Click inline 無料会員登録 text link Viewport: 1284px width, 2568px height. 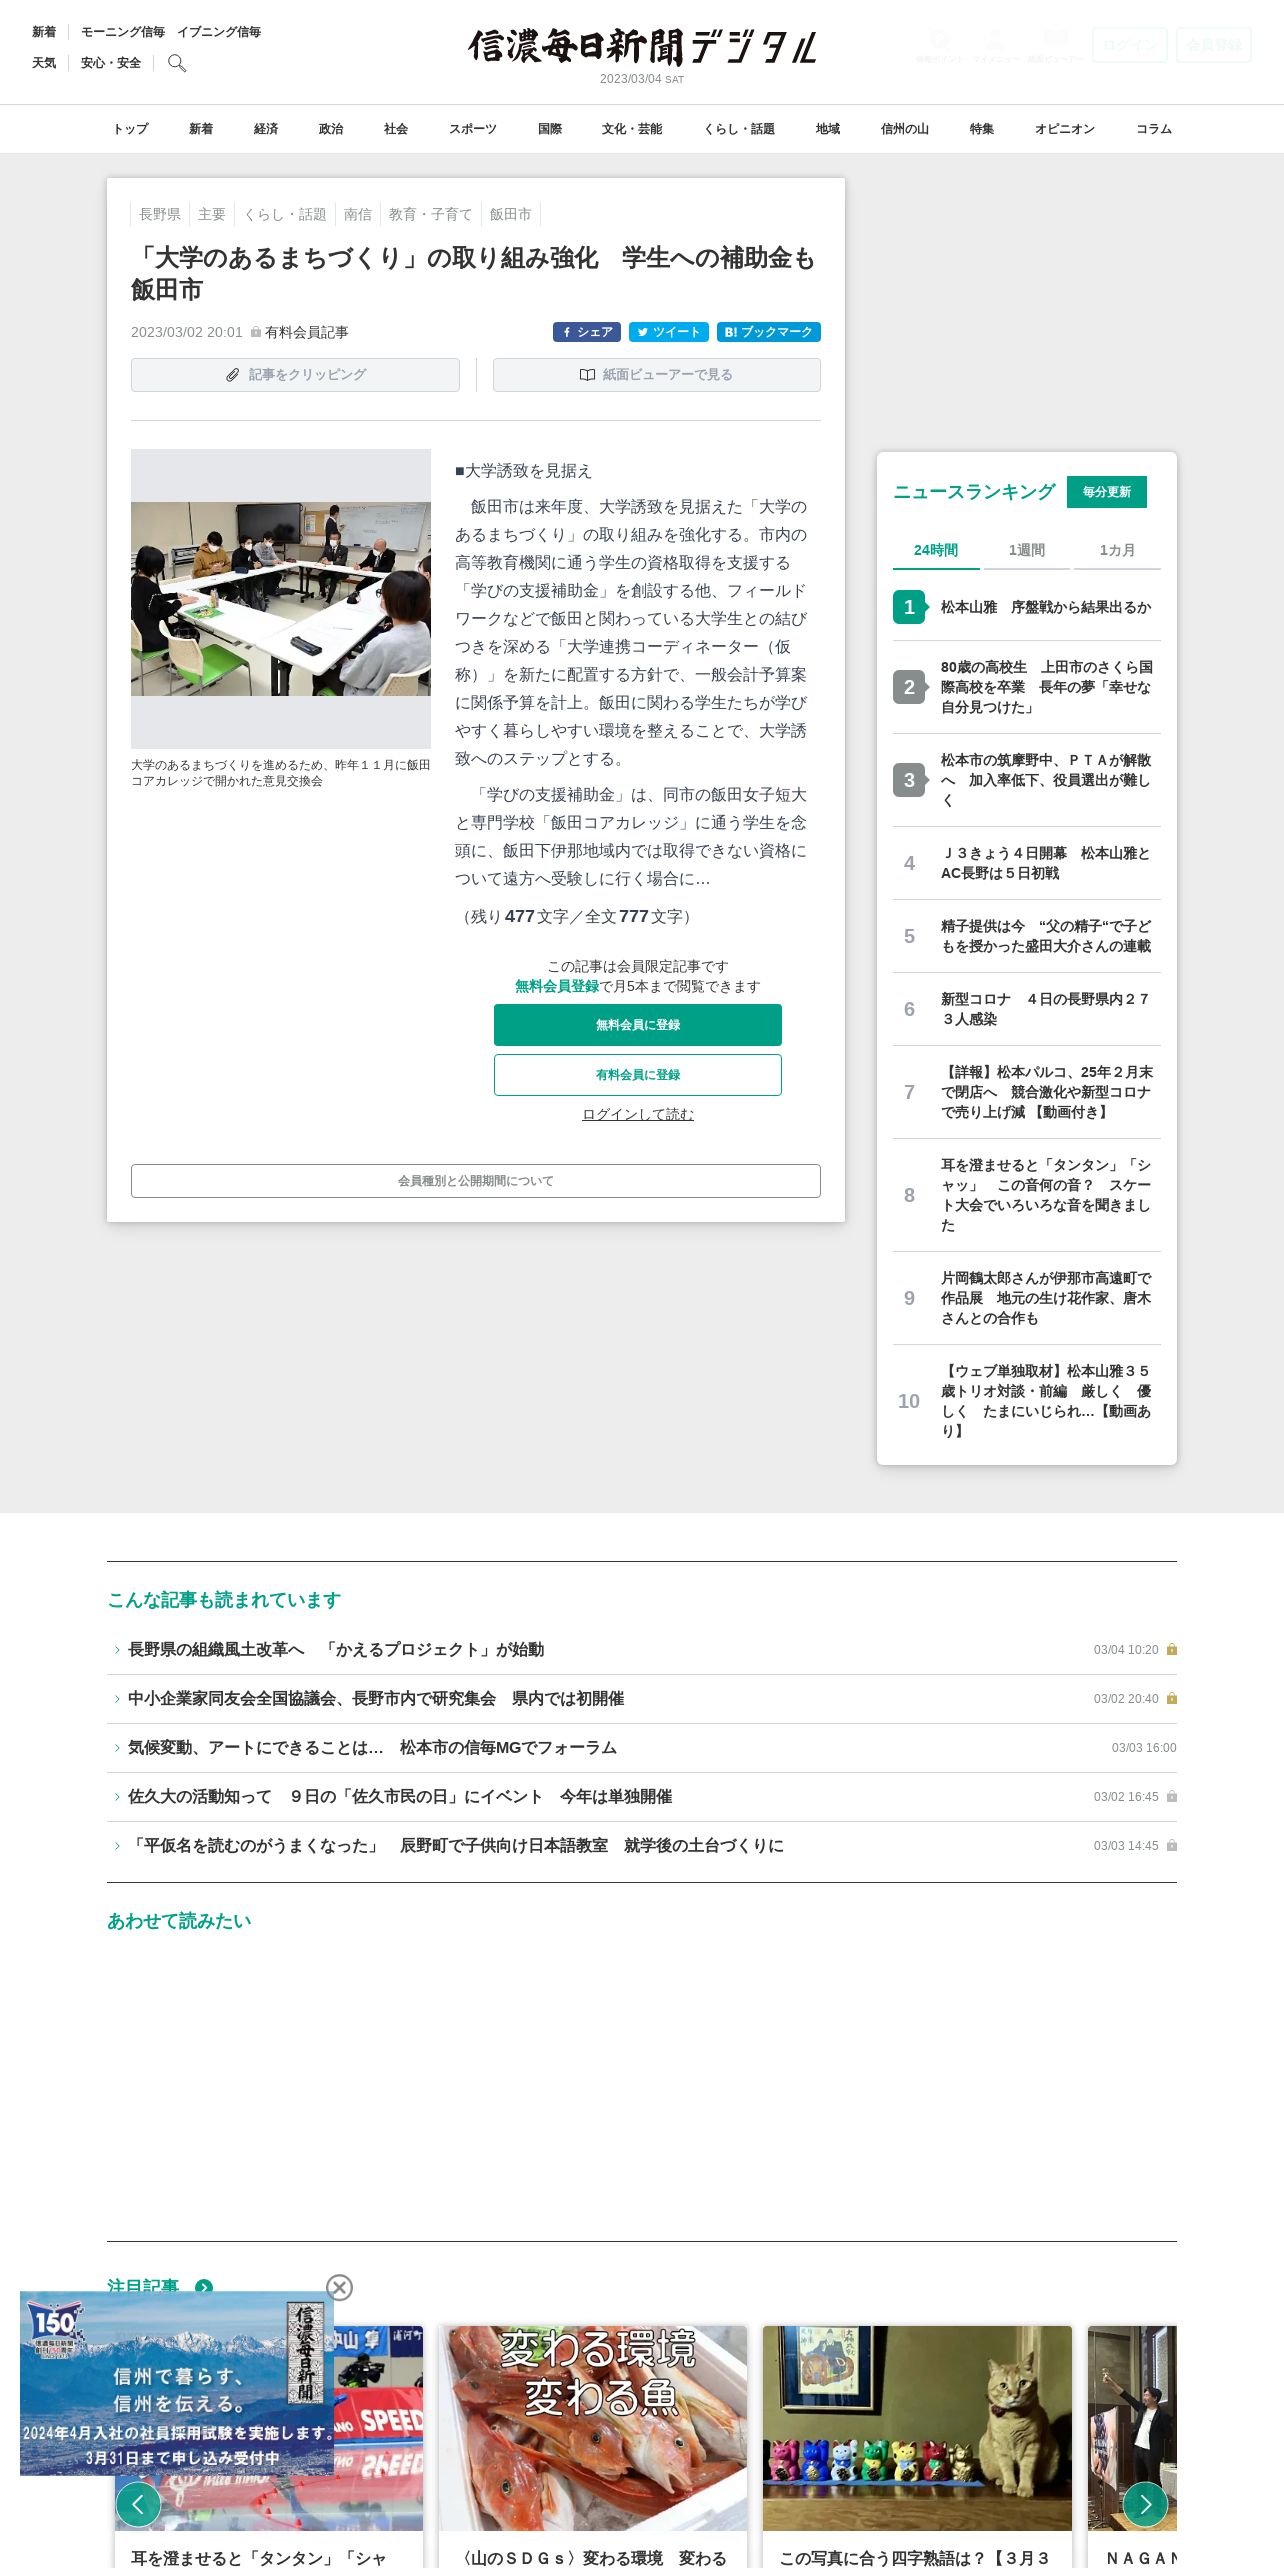tap(557, 986)
